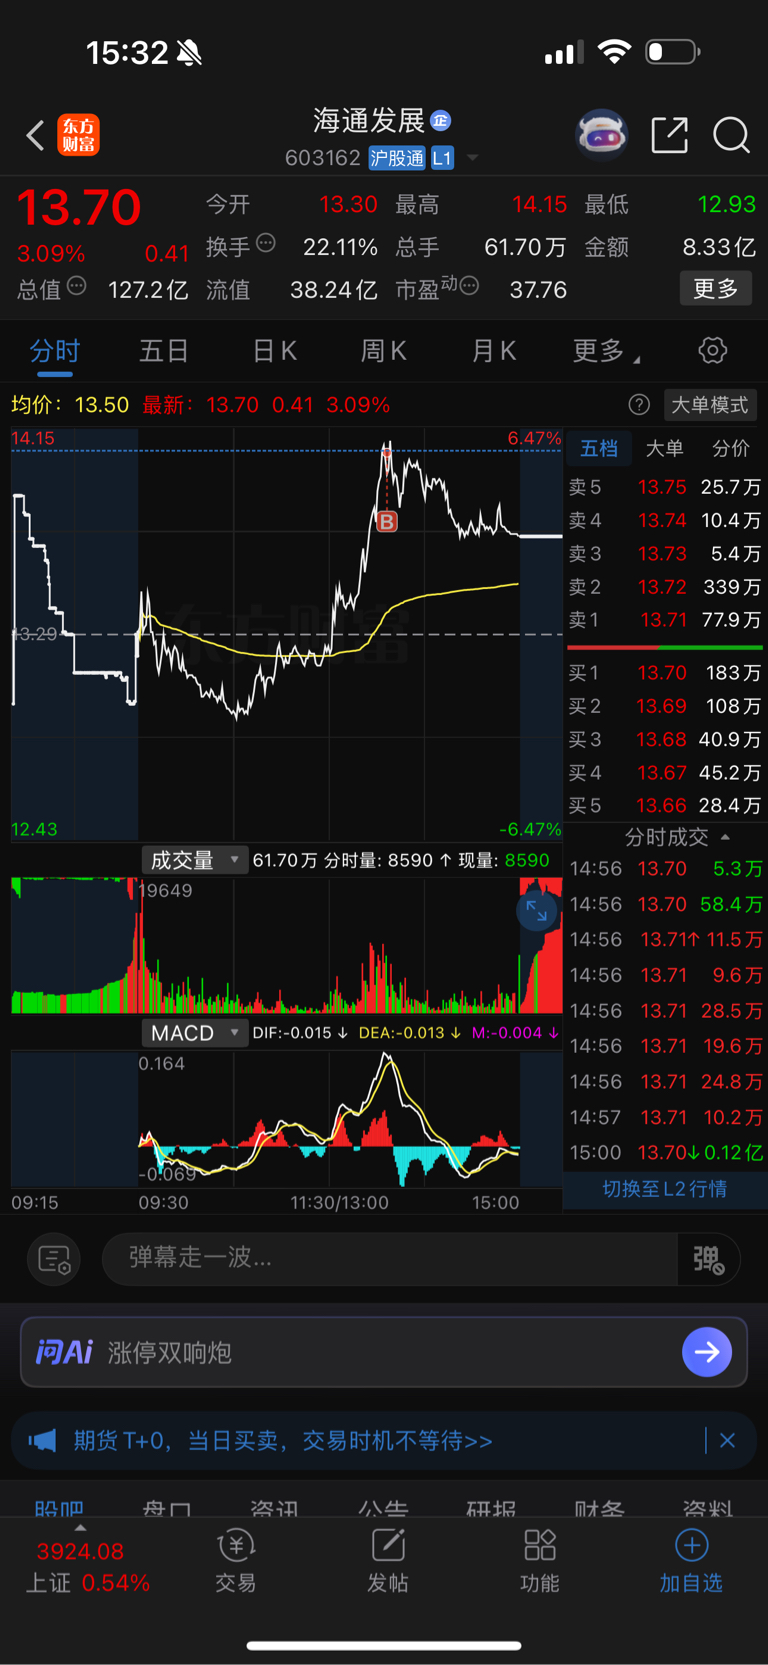768x1665 pixels.
Task: Open chart settings gear icon
Action: pyautogui.click(x=712, y=350)
